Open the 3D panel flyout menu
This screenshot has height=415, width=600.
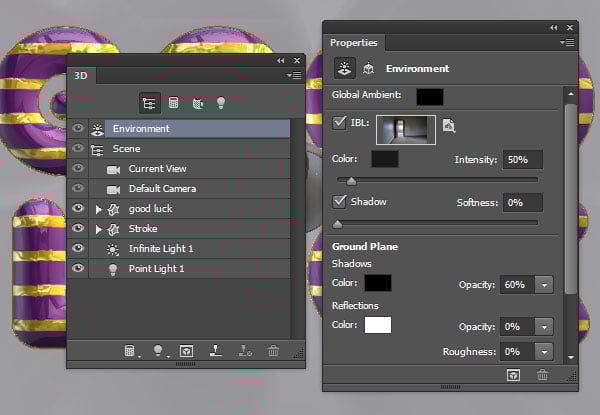(x=294, y=75)
